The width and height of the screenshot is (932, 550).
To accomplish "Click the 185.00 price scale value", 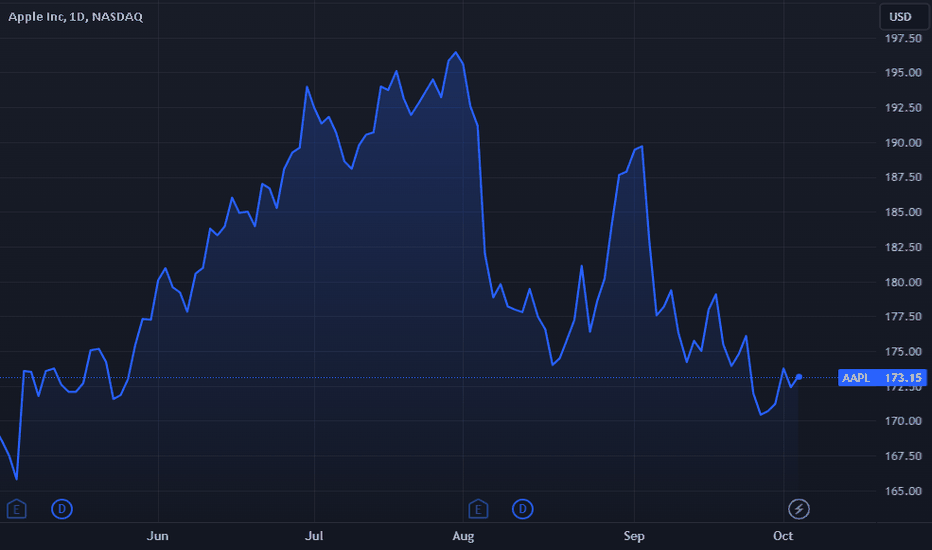I will coord(903,212).
